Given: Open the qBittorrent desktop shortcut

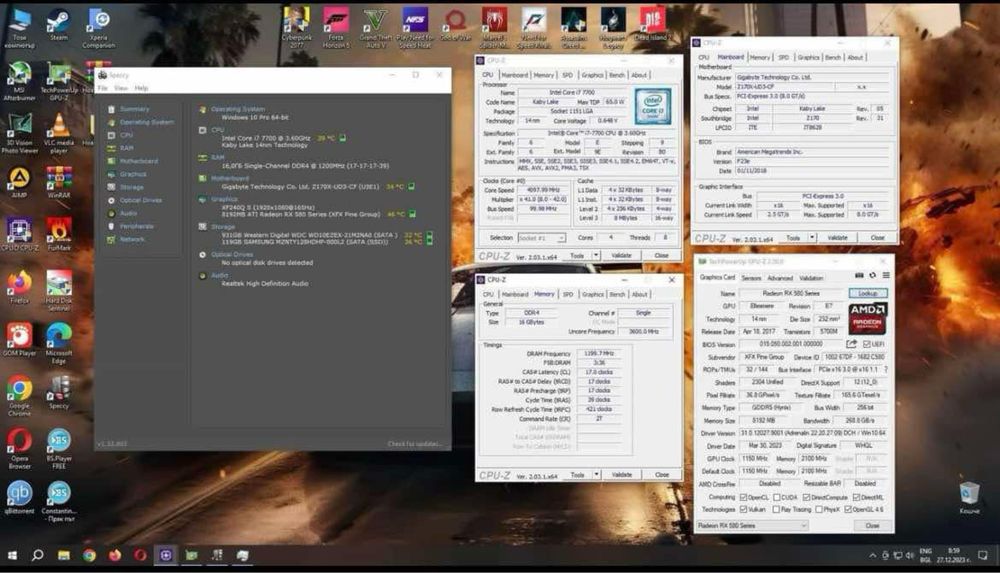Looking at the screenshot, I should 19,498.
